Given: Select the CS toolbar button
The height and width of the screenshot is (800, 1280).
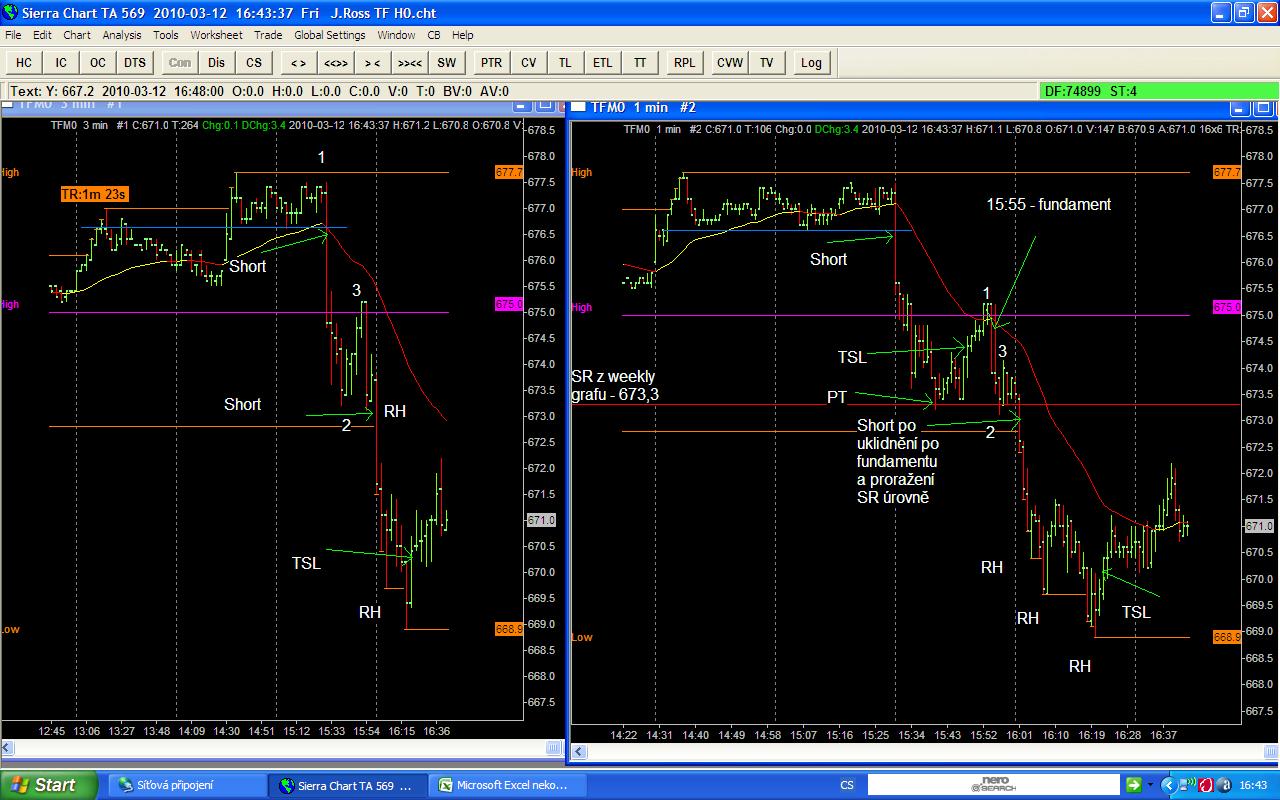Looking at the screenshot, I should click(254, 62).
